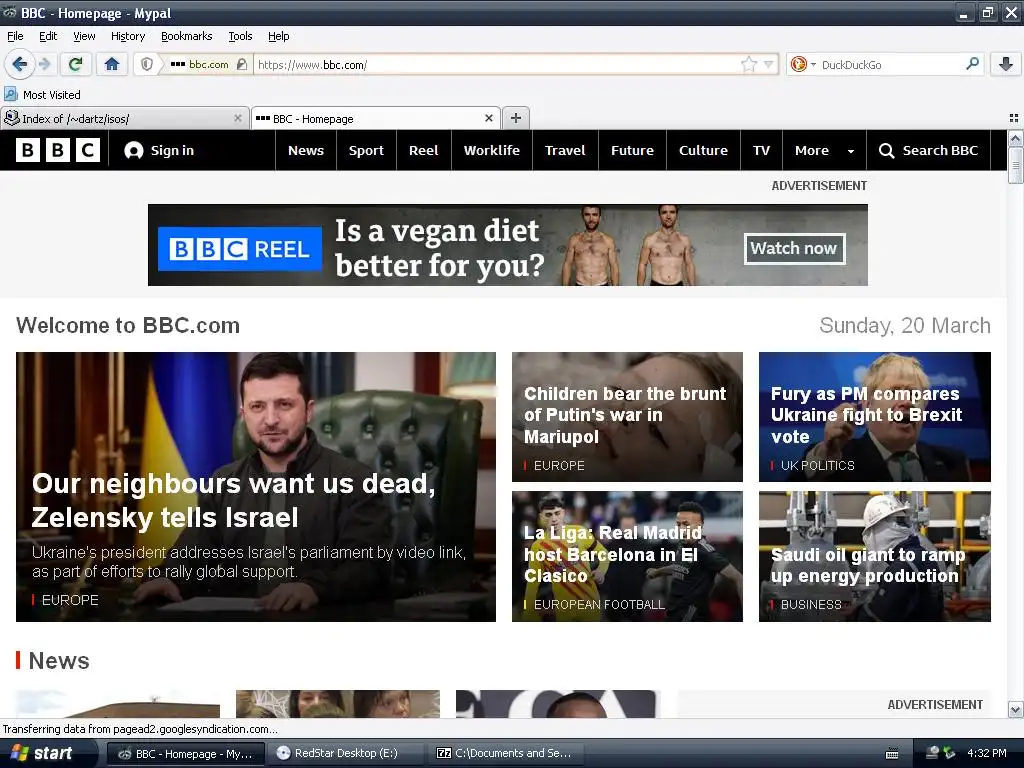Open the Culture nav link
This screenshot has width=1024, height=768.
703,150
